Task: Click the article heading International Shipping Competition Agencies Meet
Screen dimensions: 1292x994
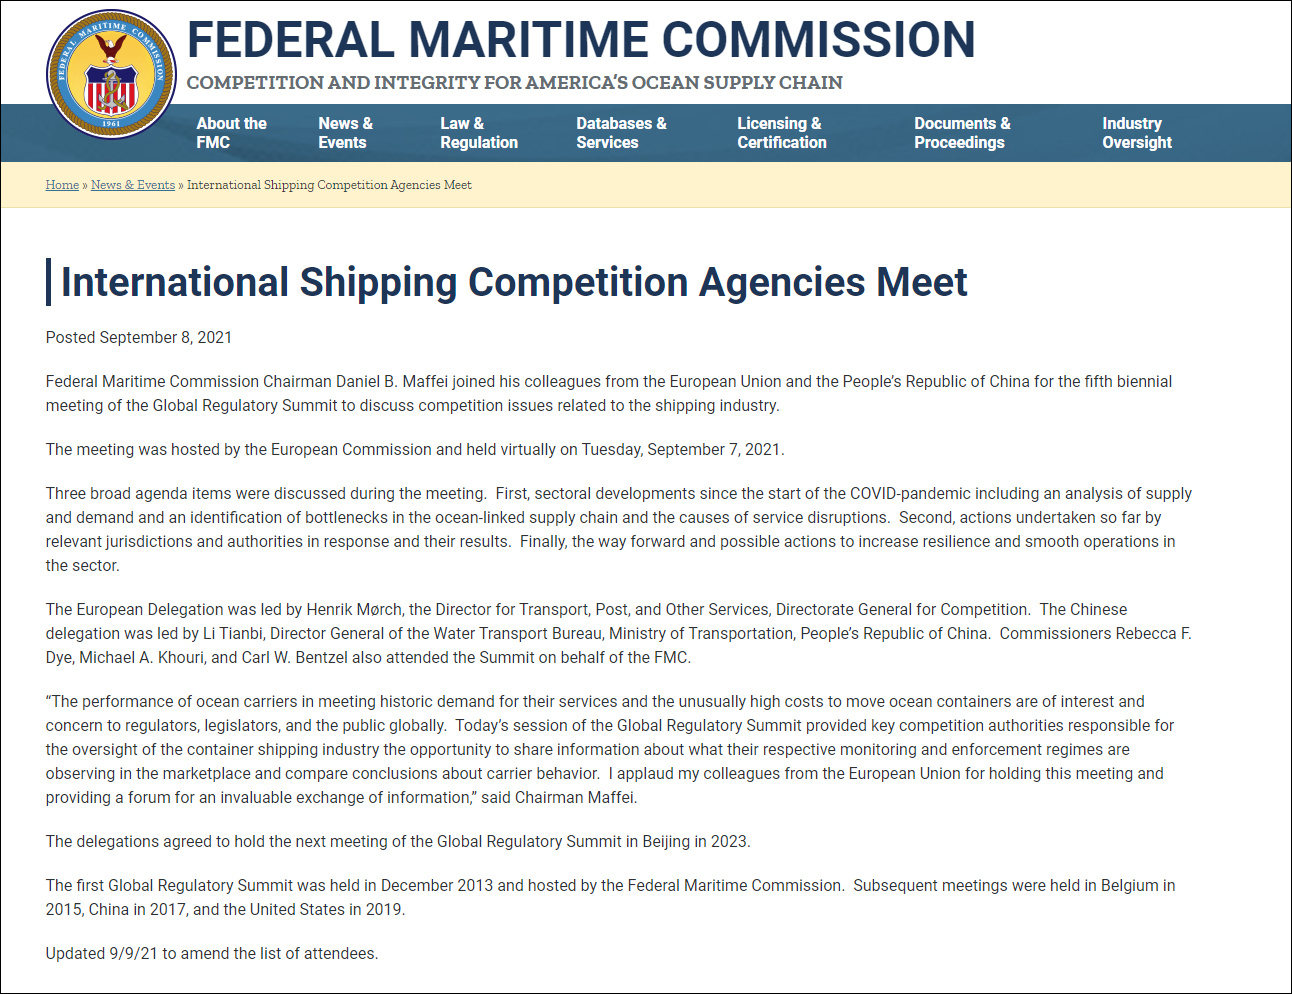Action: tap(514, 283)
